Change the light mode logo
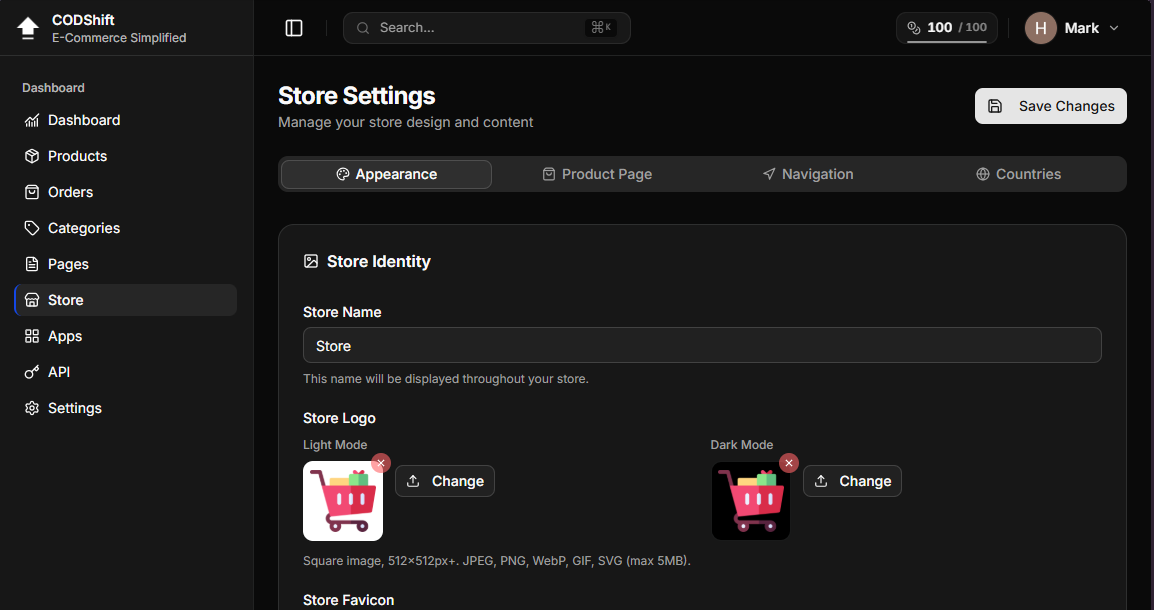1154x610 pixels. [445, 481]
